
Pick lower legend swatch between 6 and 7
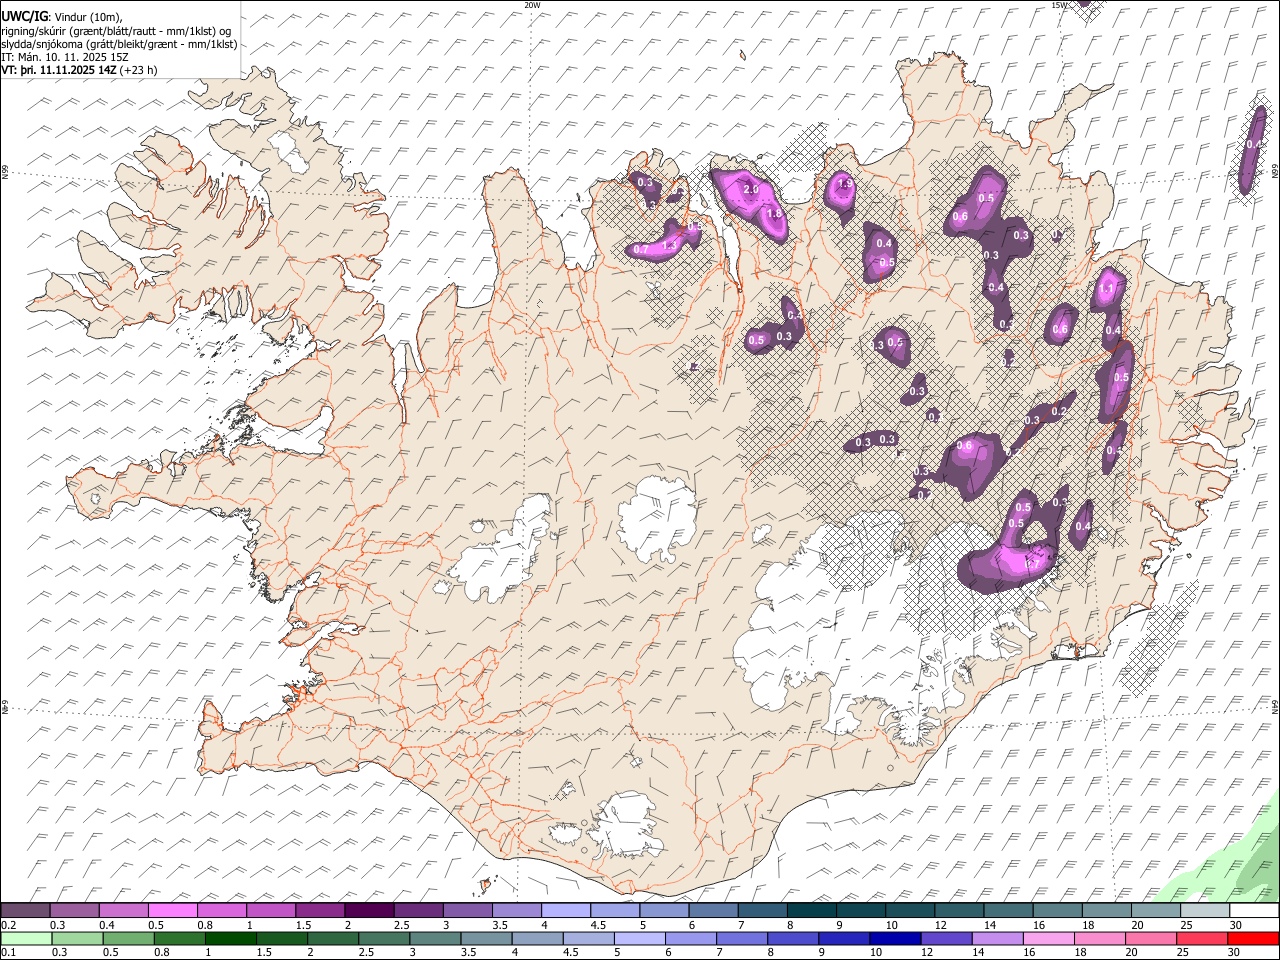690,938
